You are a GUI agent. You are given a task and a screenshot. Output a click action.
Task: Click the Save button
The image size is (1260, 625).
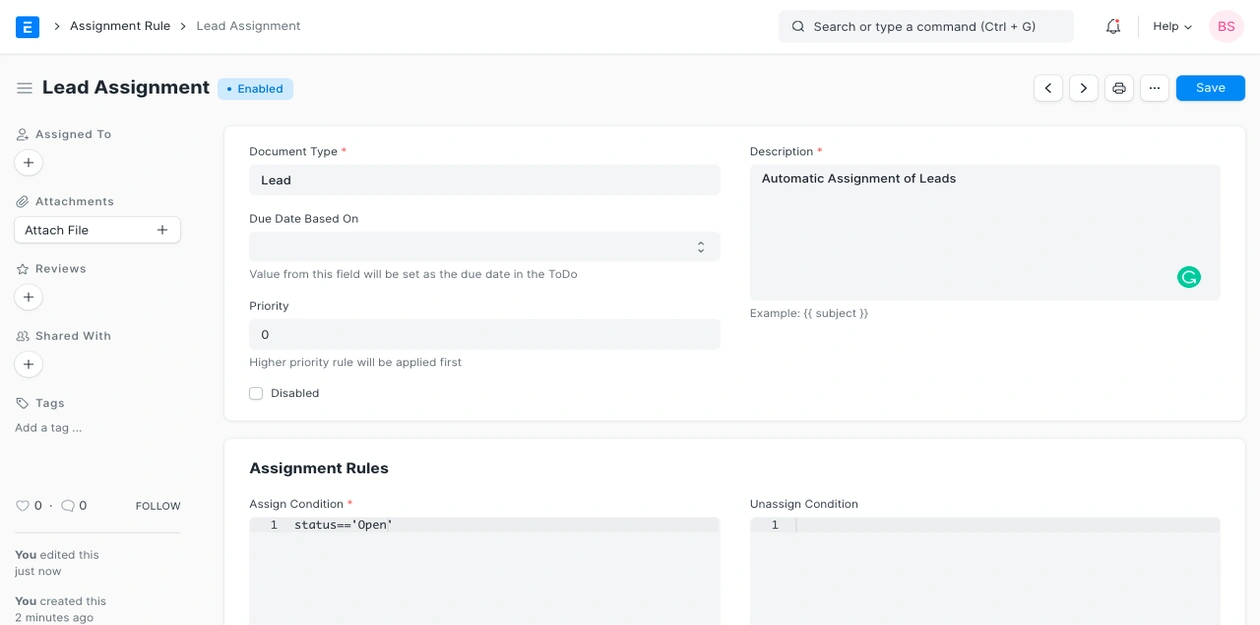coord(1210,88)
